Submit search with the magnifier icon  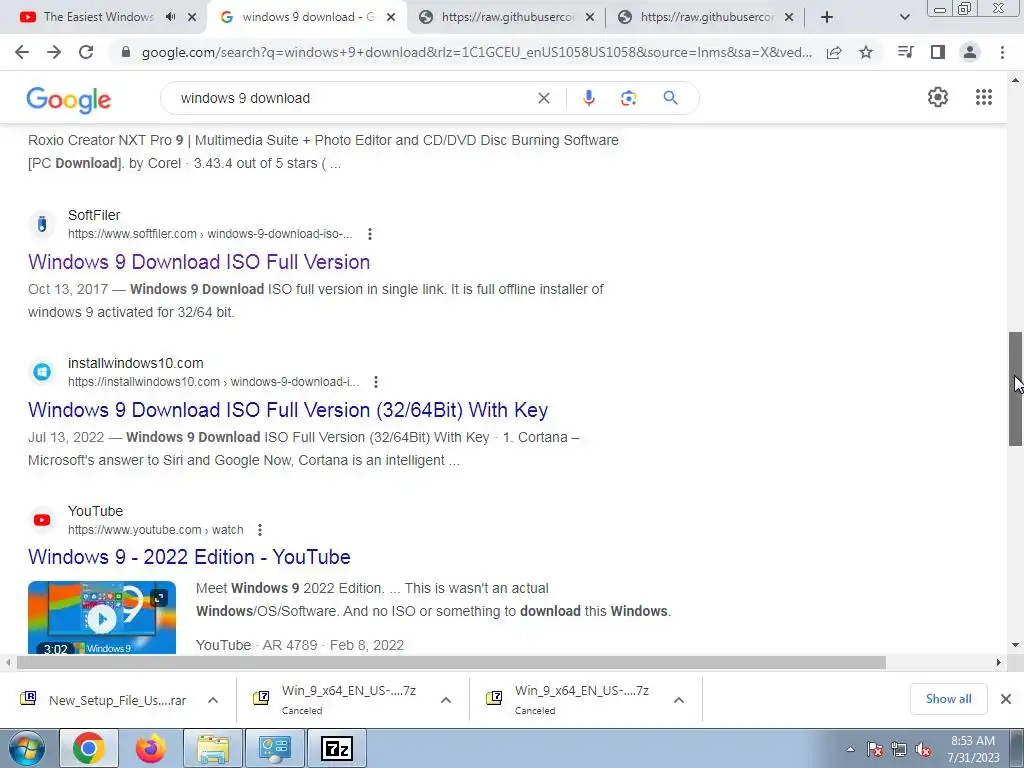tap(670, 98)
